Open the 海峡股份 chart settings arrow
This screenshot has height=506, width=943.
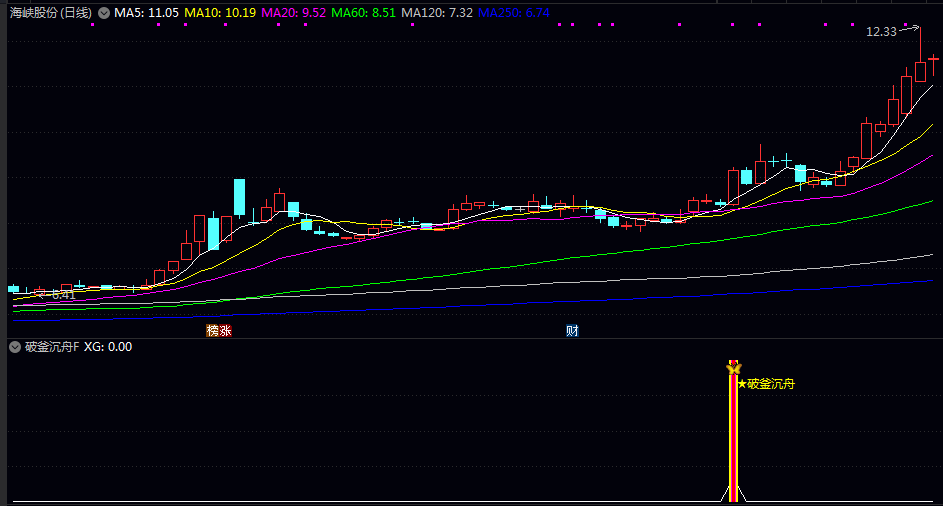(x=103, y=13)
